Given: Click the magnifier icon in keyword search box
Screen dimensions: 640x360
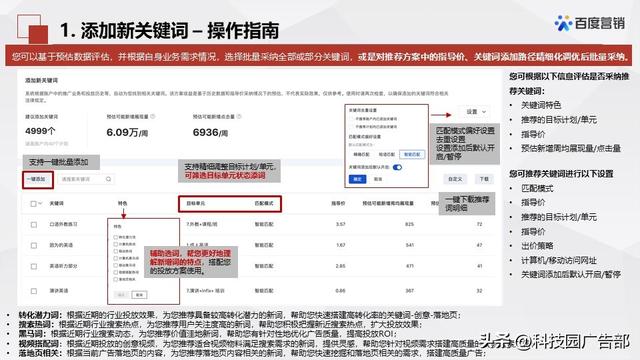Looking at the screenshot, I should pyautogui.click(x=109, y=179).
